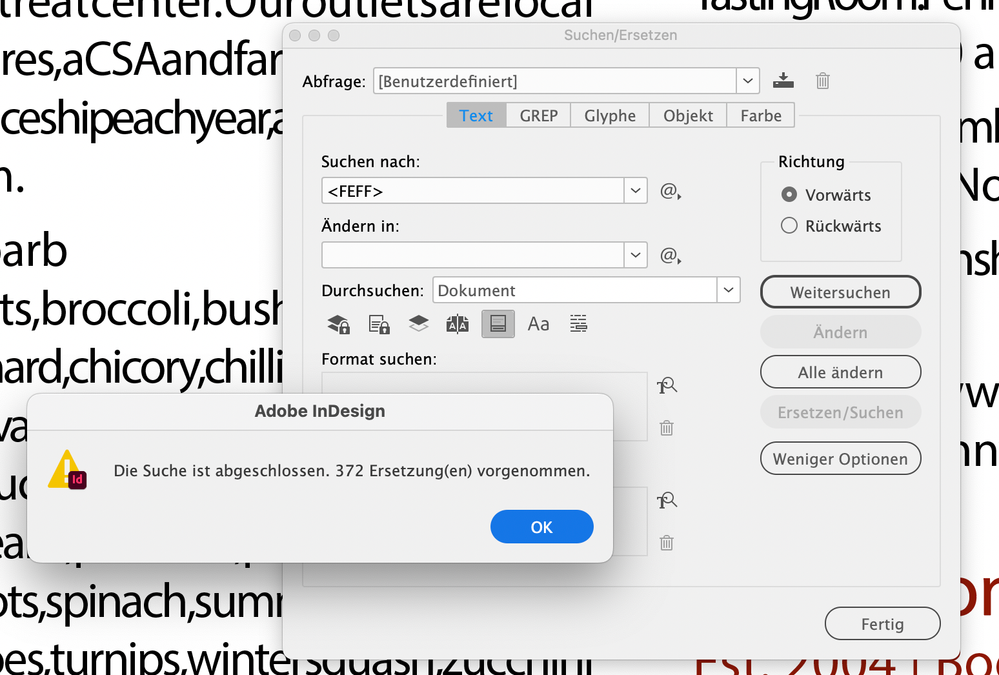
Task: Switch to the Objekt tab
Action: [688, 115]
